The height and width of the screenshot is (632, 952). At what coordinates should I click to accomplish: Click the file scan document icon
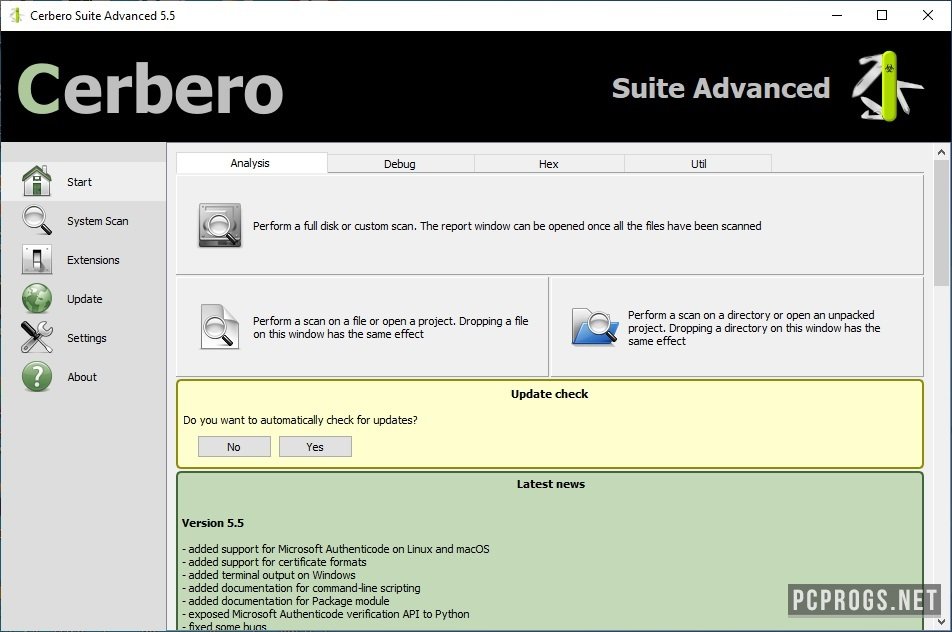(x=219, y=327)
